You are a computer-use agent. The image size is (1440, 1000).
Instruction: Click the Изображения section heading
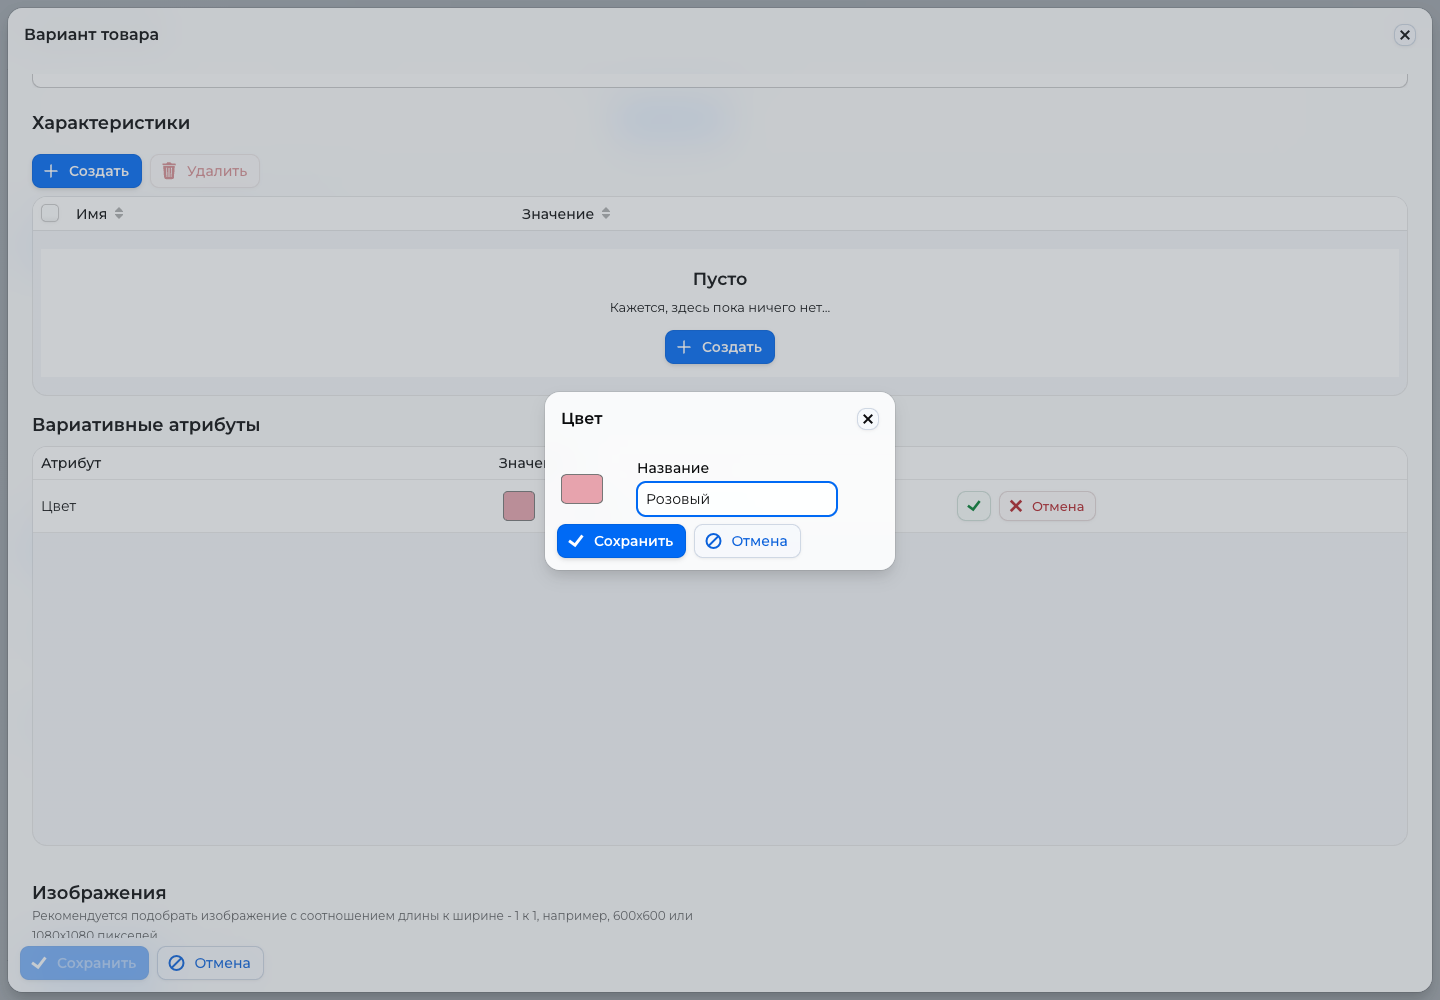coord(99,893)
